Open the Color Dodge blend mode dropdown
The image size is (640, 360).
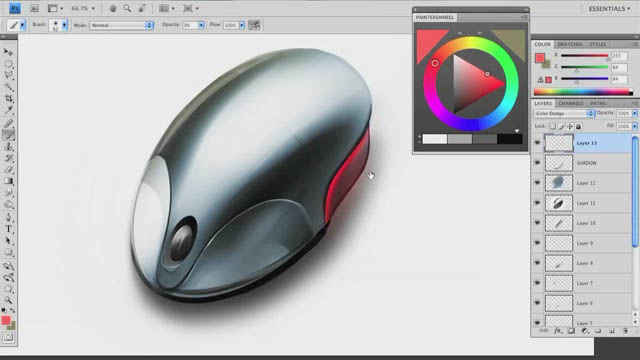[x=564, y=113]
